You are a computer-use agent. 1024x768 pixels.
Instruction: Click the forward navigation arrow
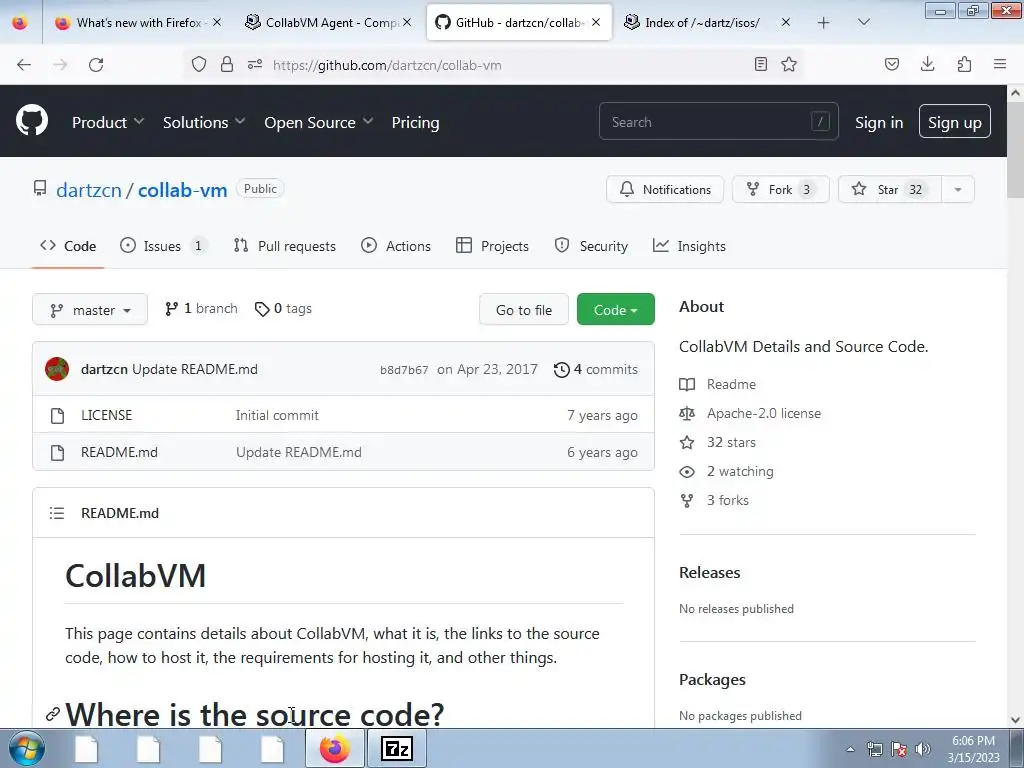60,64
